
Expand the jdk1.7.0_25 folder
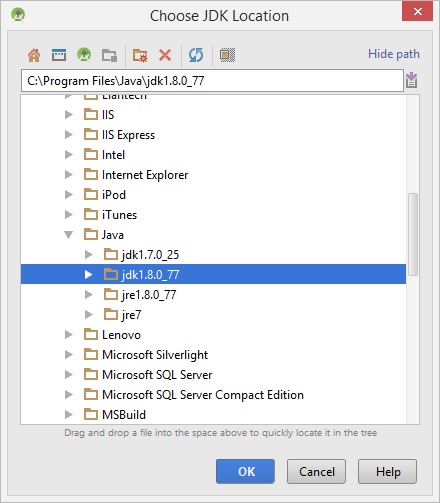pos(89,255)
